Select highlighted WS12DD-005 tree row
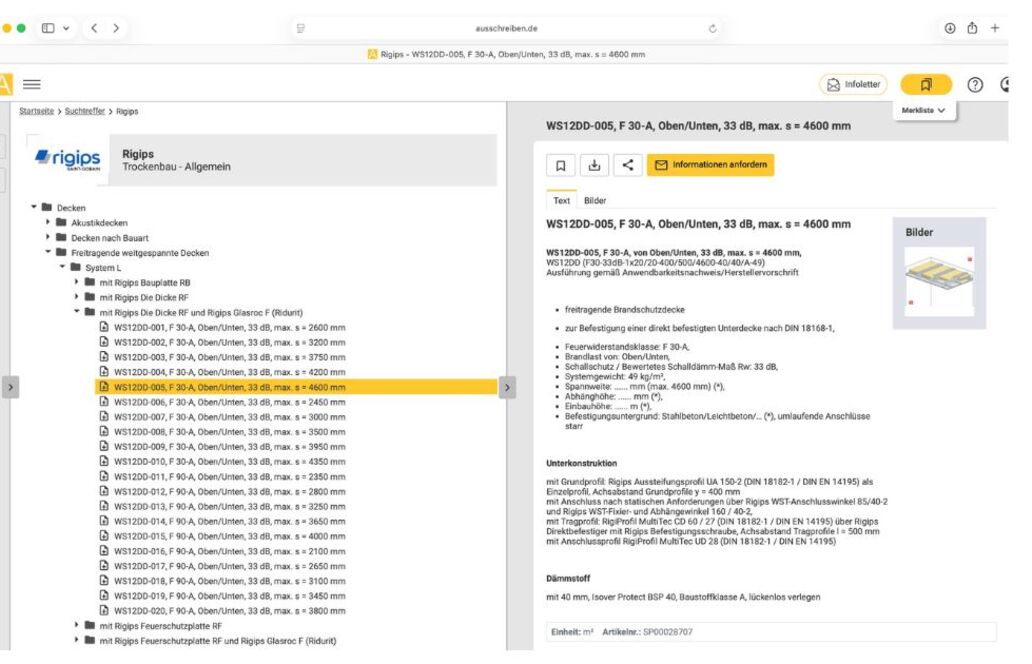The image size is (1032, 664). pyautogui.click(x=296, y=387)
